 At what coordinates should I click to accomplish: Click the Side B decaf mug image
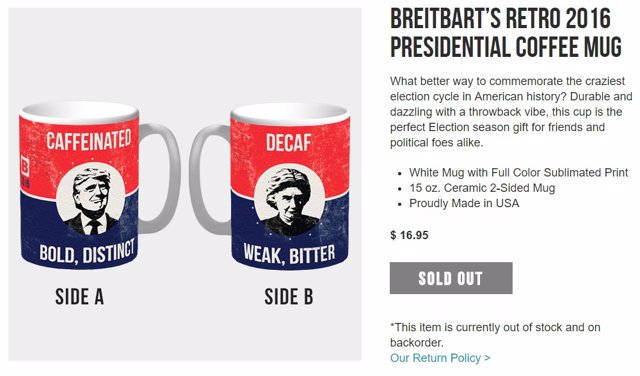click(269, 187)
